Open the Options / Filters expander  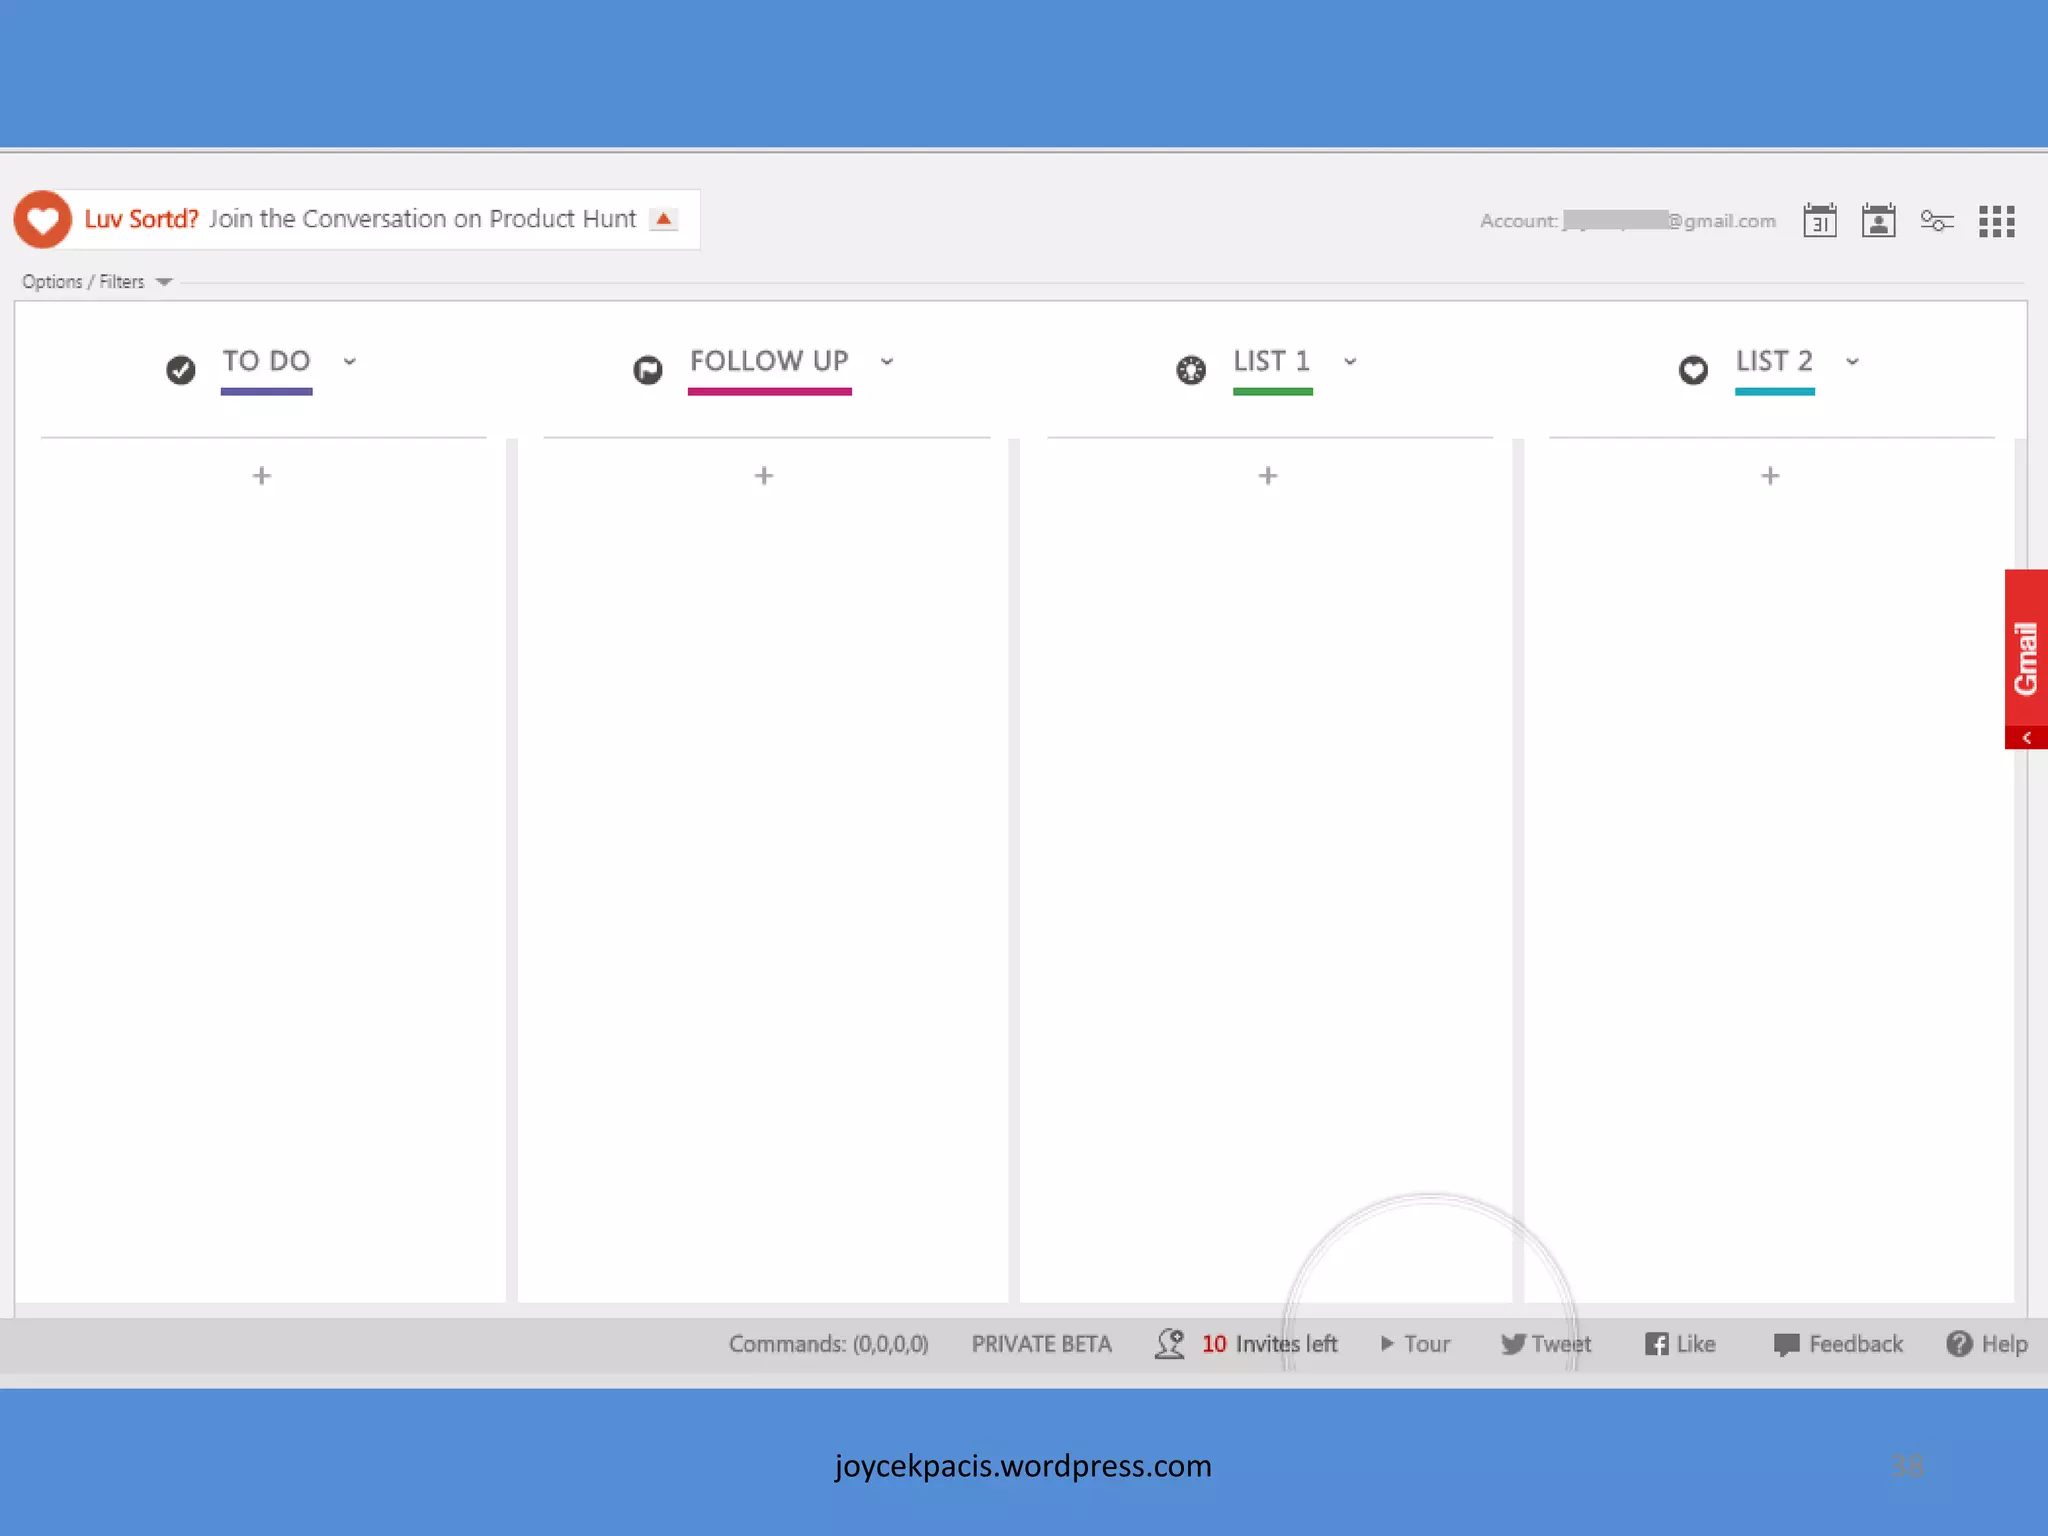pyautogui.click(x=97, y=282)
